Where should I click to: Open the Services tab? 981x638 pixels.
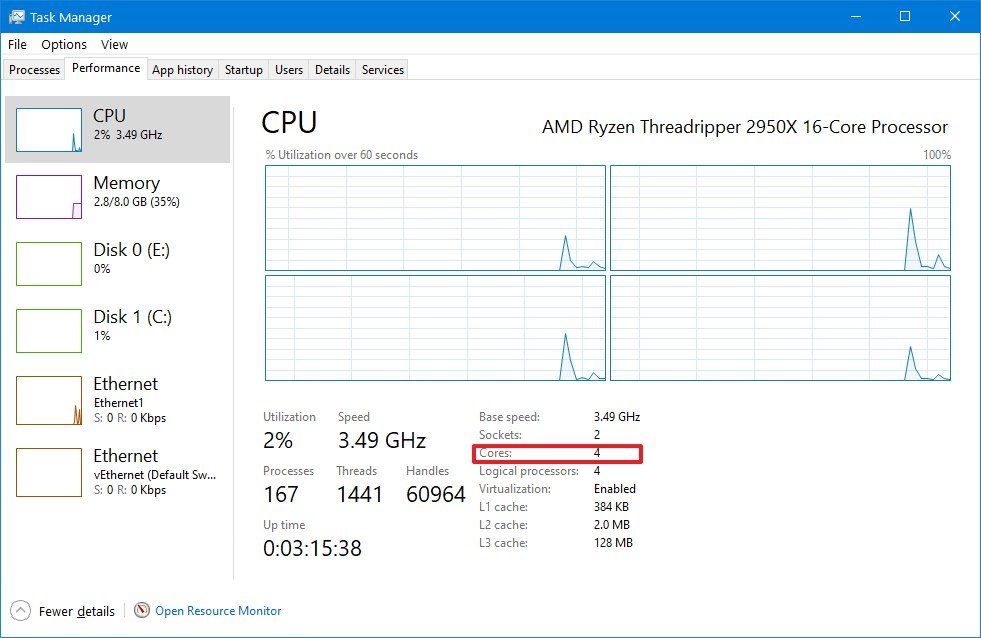click(381, 69)
